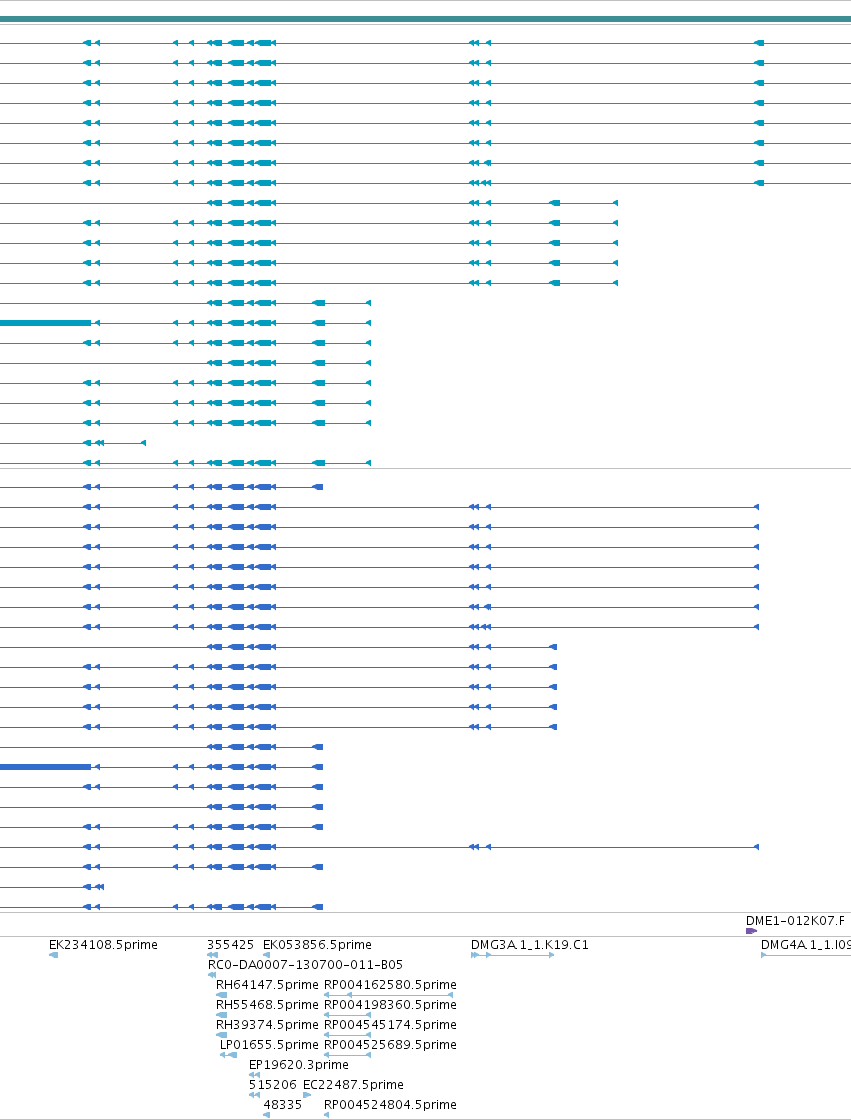Click the teal bar along the top
Viewport: 851px width, 1120px height.
pyautogui.click(x=425, y=19)
